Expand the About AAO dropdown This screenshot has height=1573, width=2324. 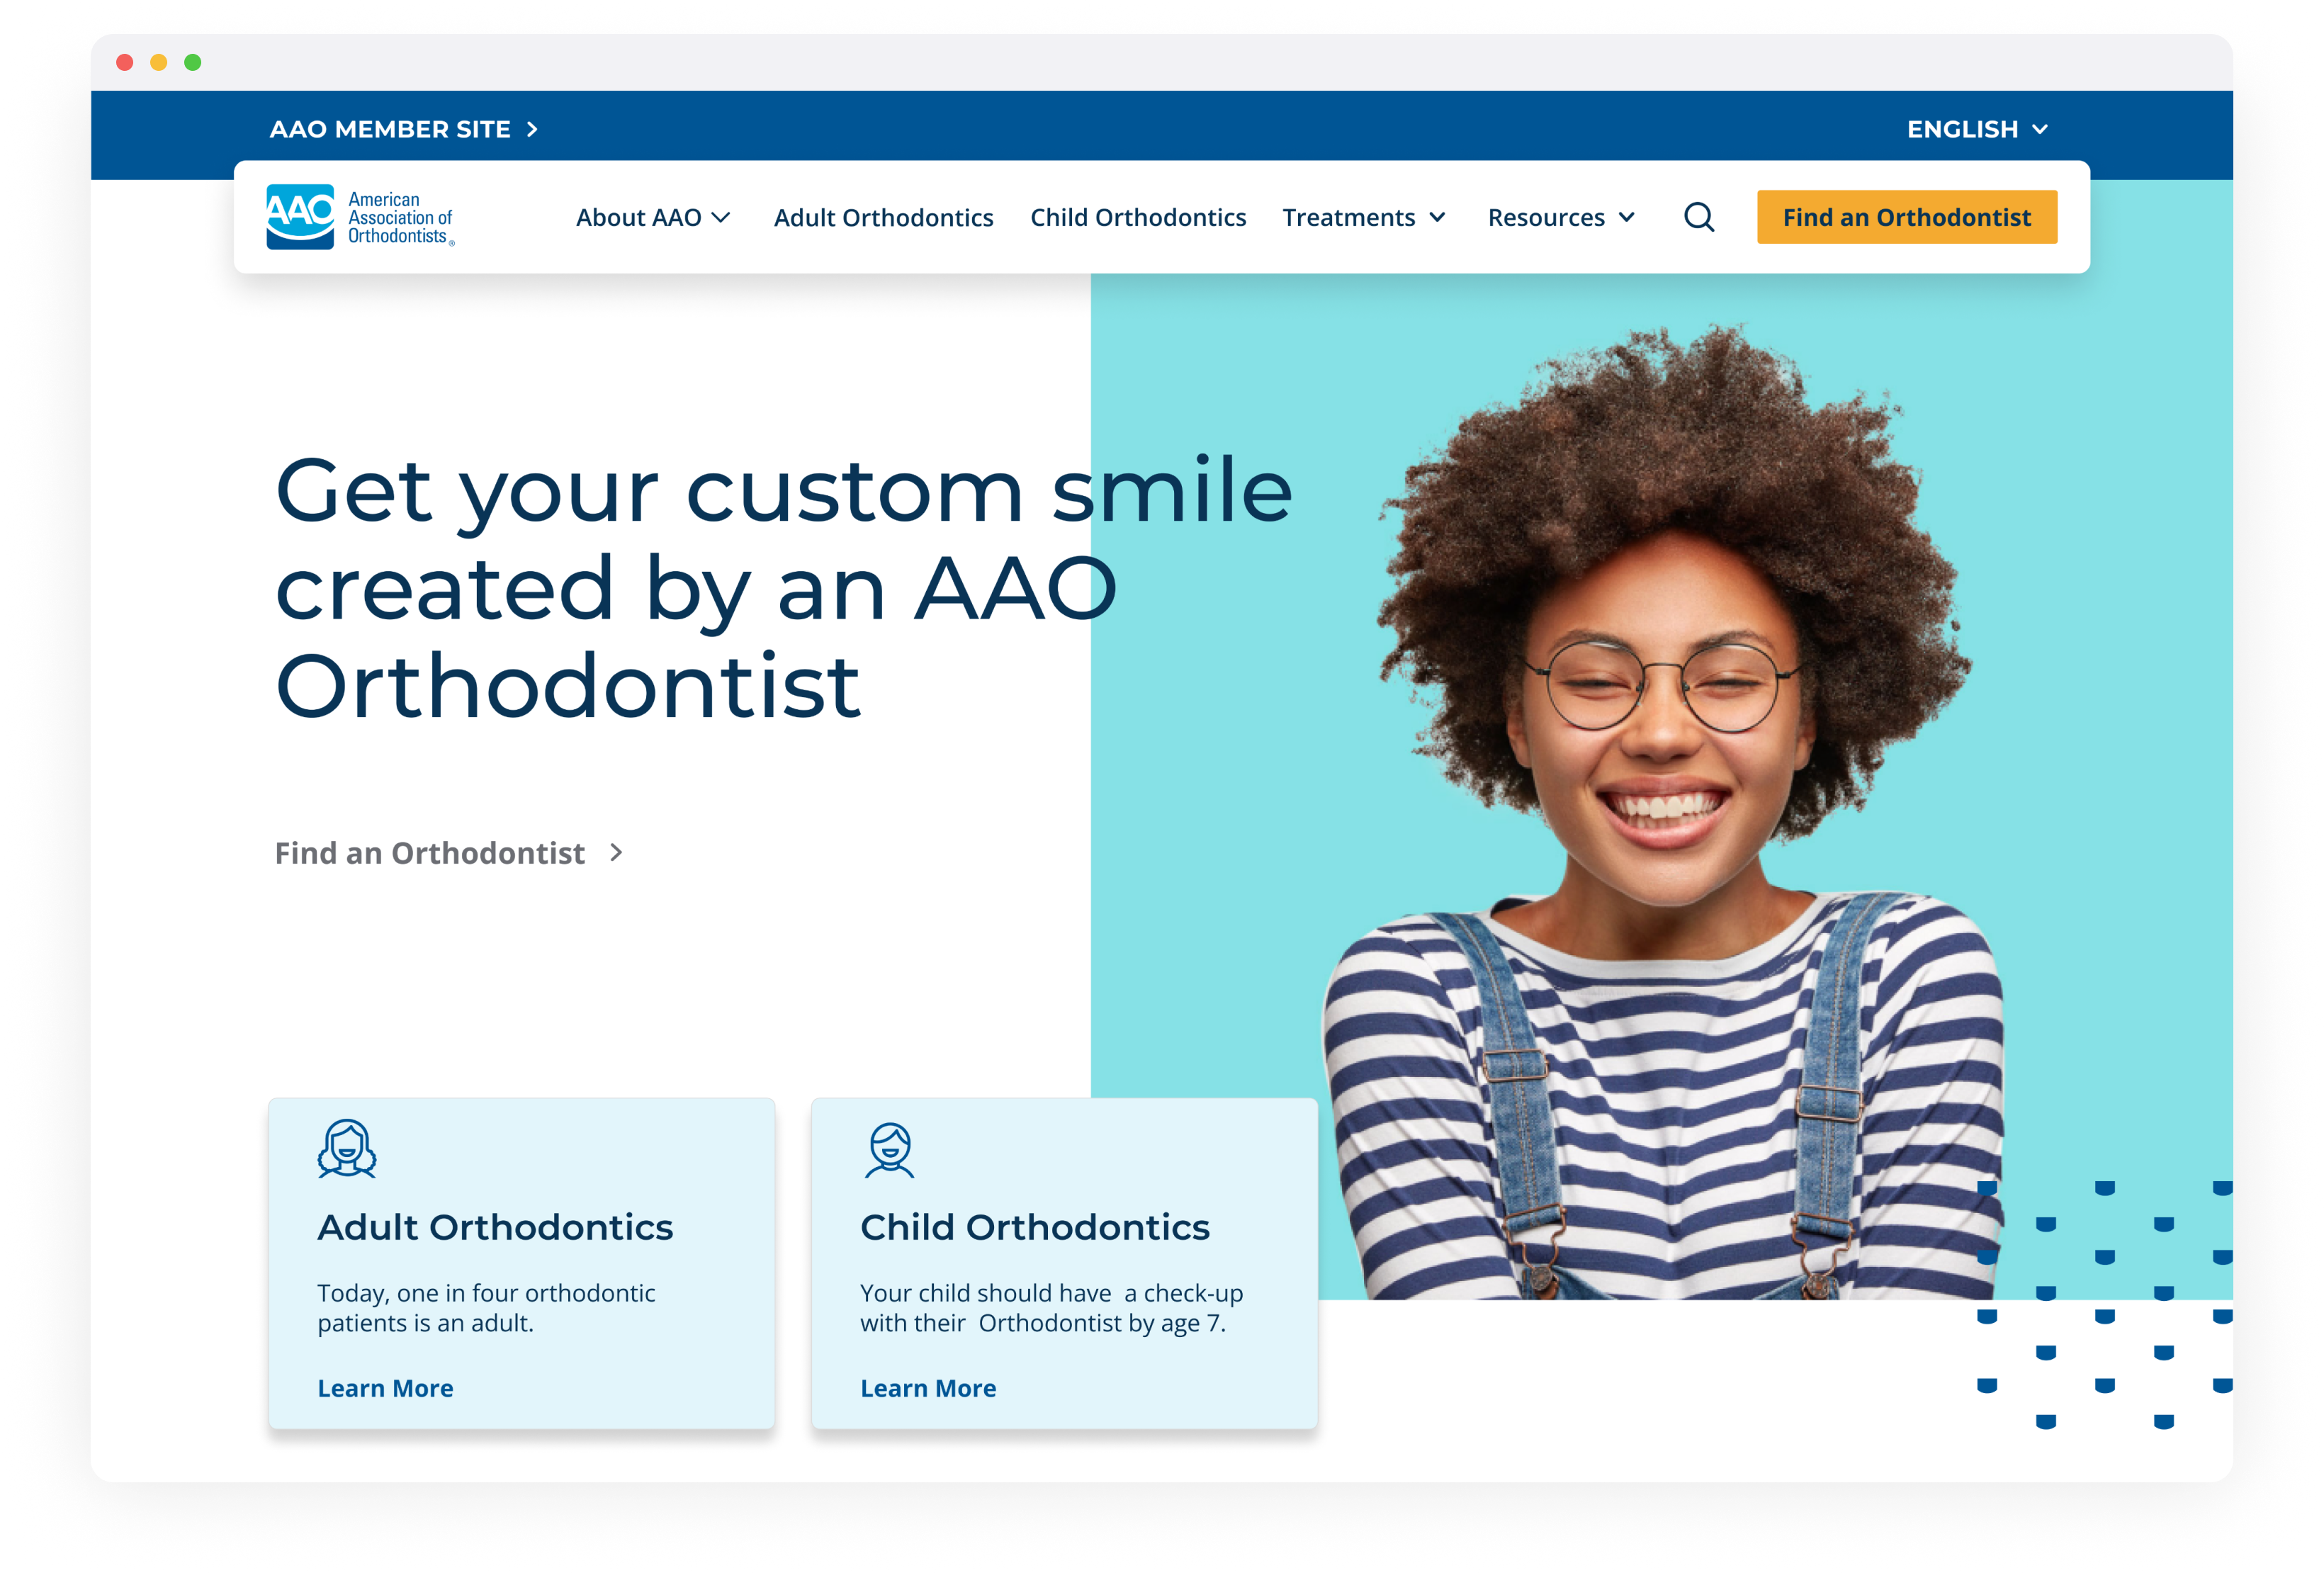(653, 217)
